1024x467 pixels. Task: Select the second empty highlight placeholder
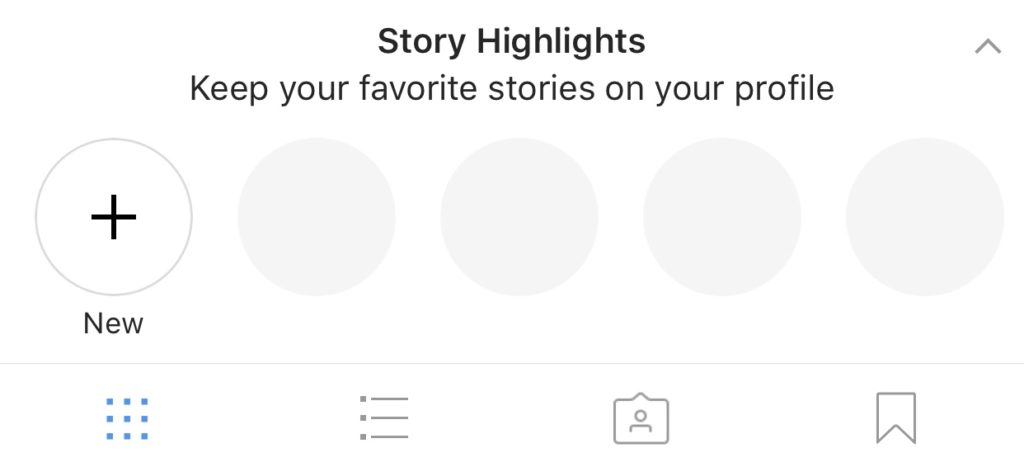pos(519,217)
